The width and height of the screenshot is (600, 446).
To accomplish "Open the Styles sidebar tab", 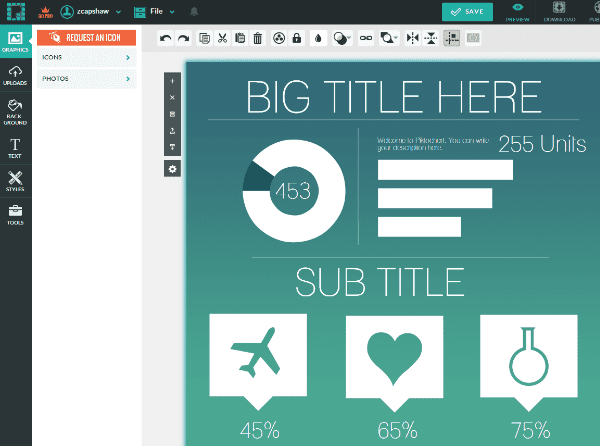I will [x=15, y=181].
